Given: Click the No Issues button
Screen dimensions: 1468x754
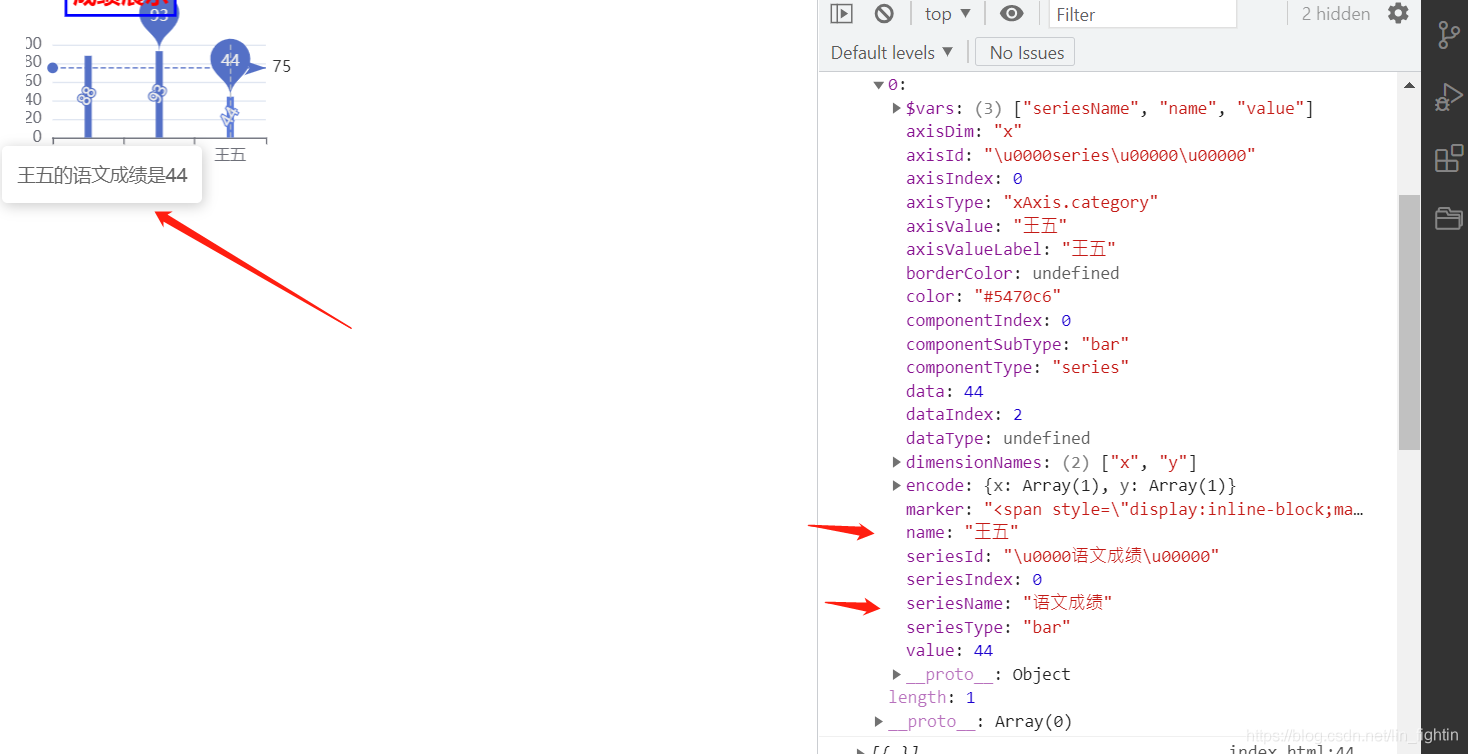Looking at the screenshot, I should coord(1026,52).
